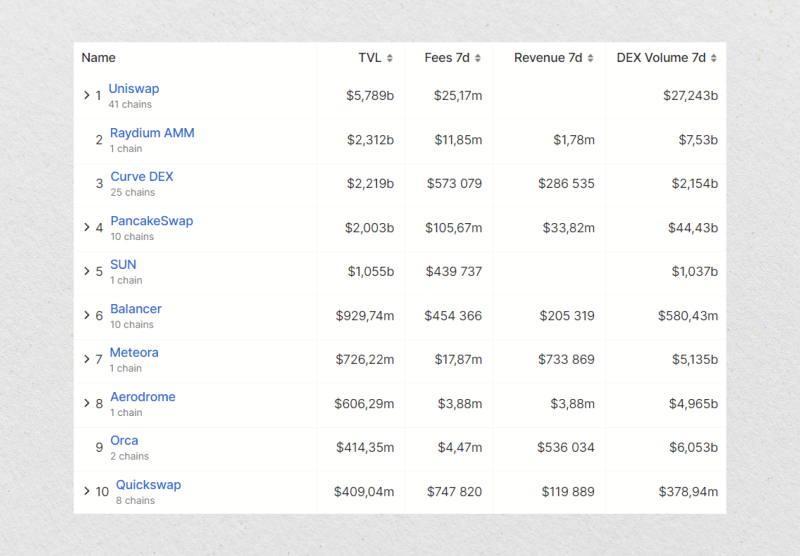
Task: Click the Fees 7d header label
Action: point(447,58)
